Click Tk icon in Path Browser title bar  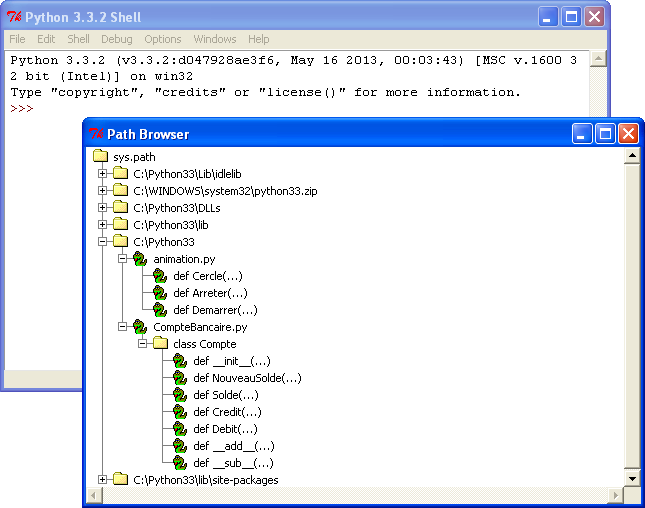coord(96,134)
